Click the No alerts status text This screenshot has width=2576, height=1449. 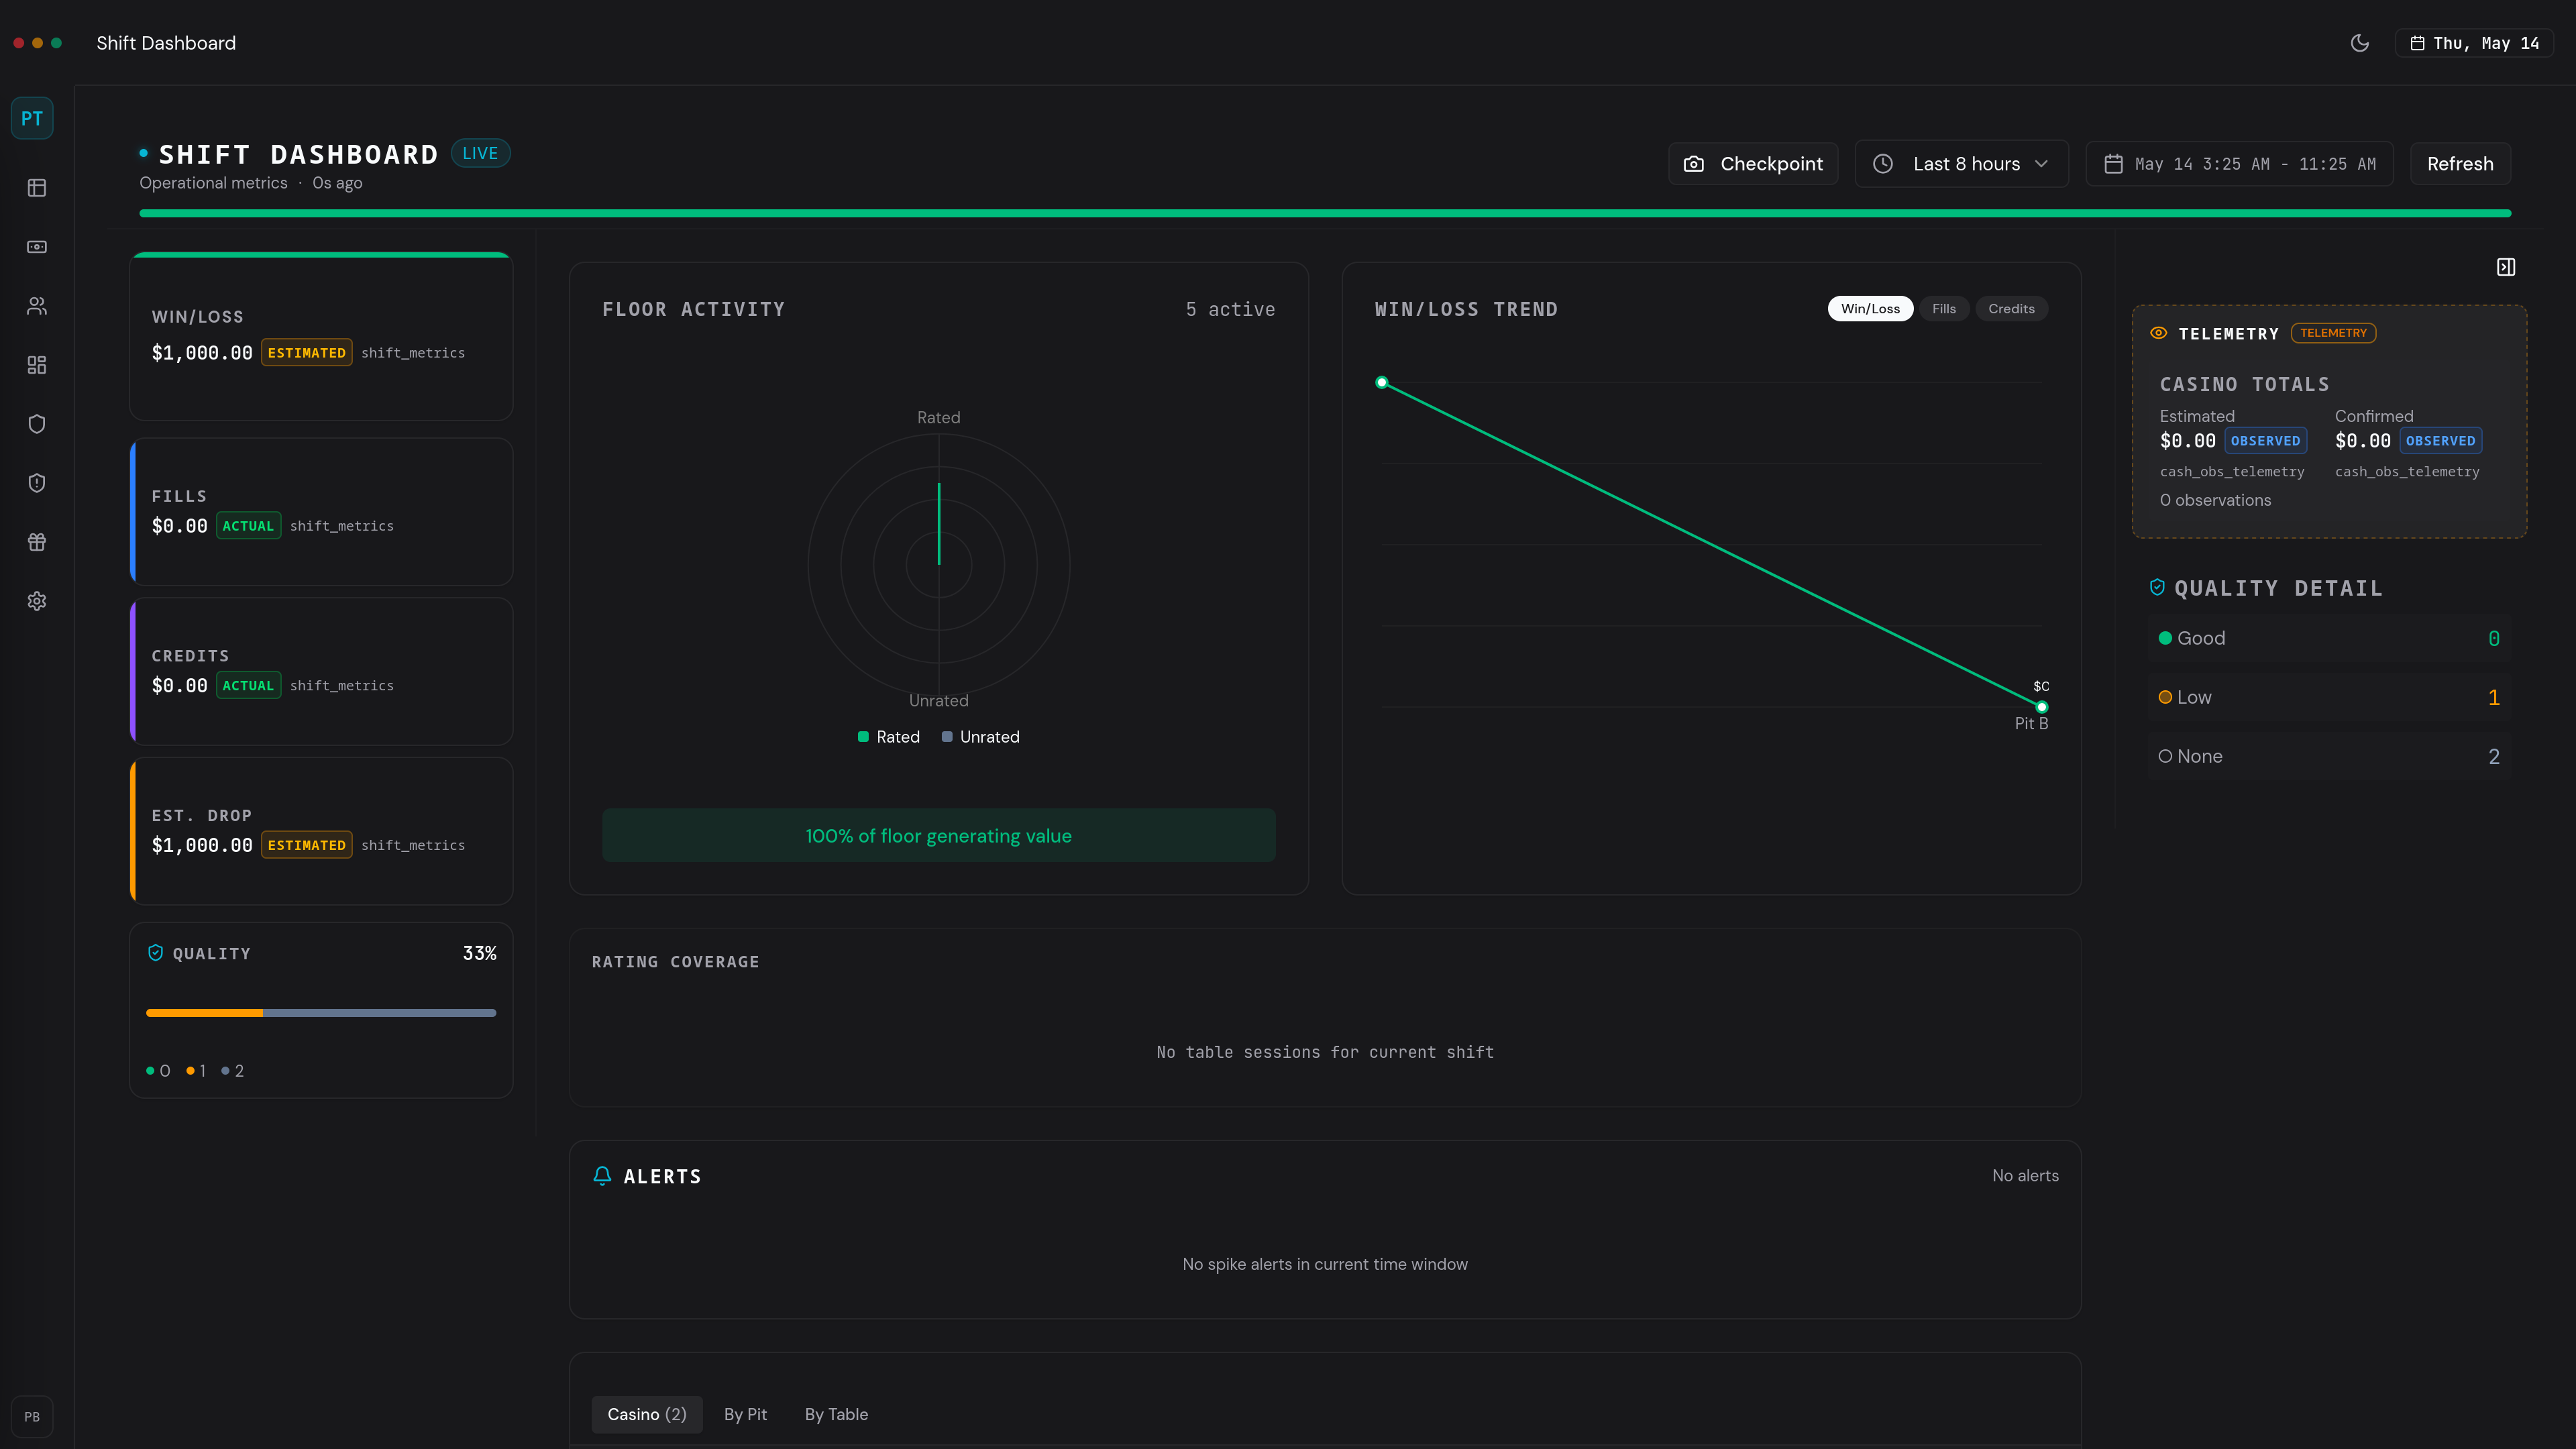2025,1176
